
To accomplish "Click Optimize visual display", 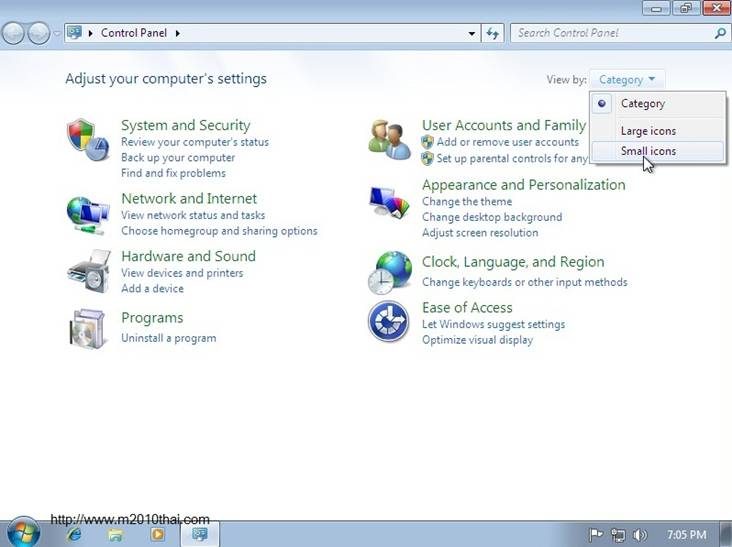I will (477, 340).
